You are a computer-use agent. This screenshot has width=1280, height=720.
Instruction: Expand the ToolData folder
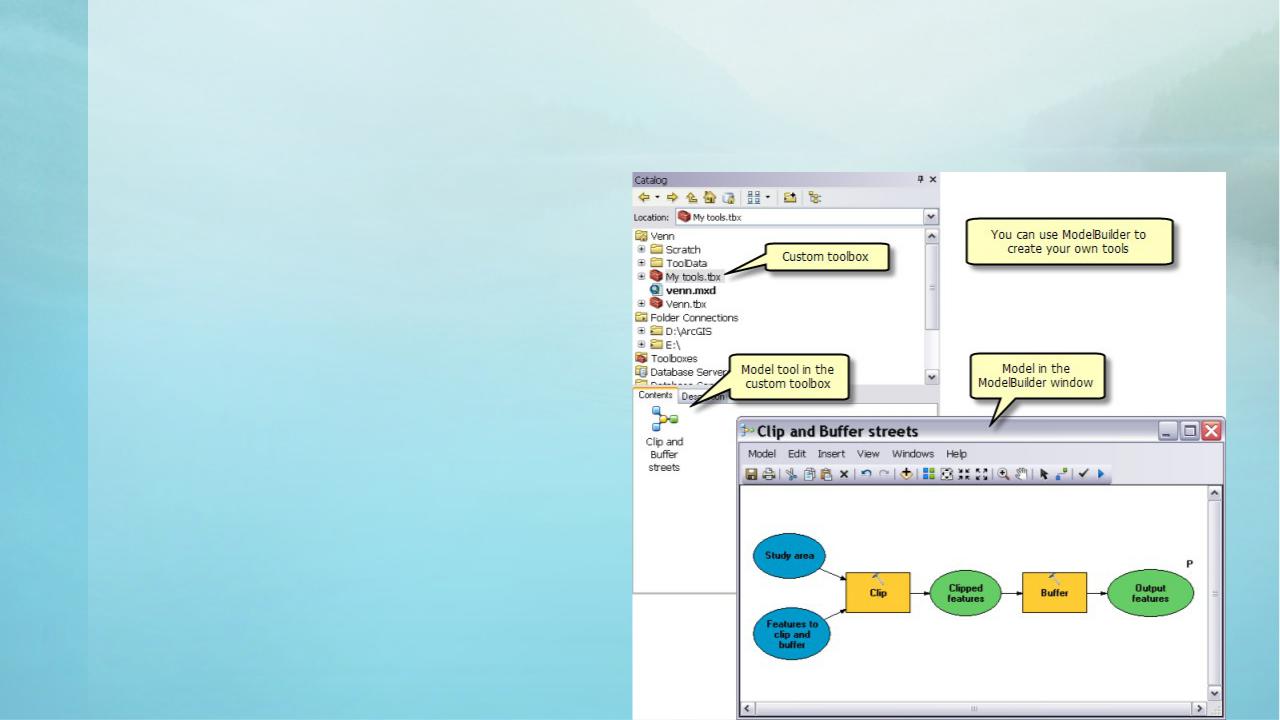pyautogui.click(x=641, y=263)
